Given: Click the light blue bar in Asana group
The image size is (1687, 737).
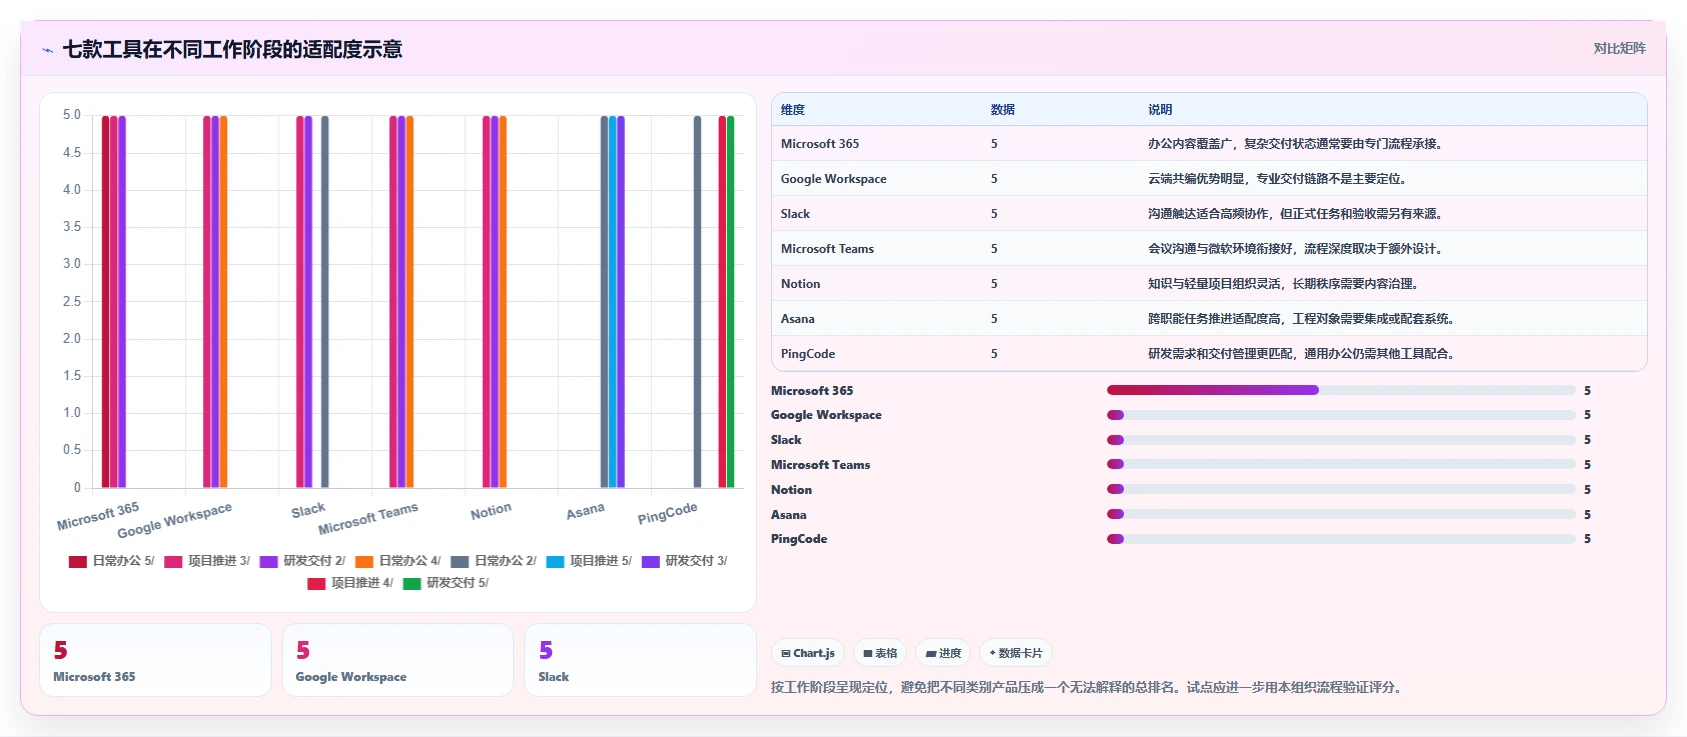Looking at the screenshot, I should coord(612,302).
